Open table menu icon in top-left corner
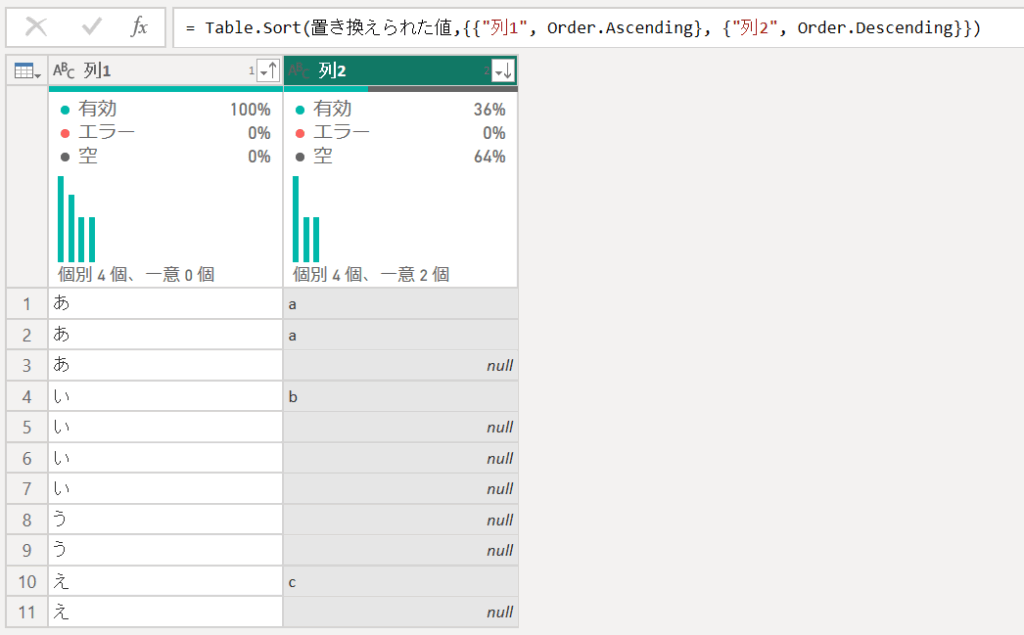 coord(27,71)
